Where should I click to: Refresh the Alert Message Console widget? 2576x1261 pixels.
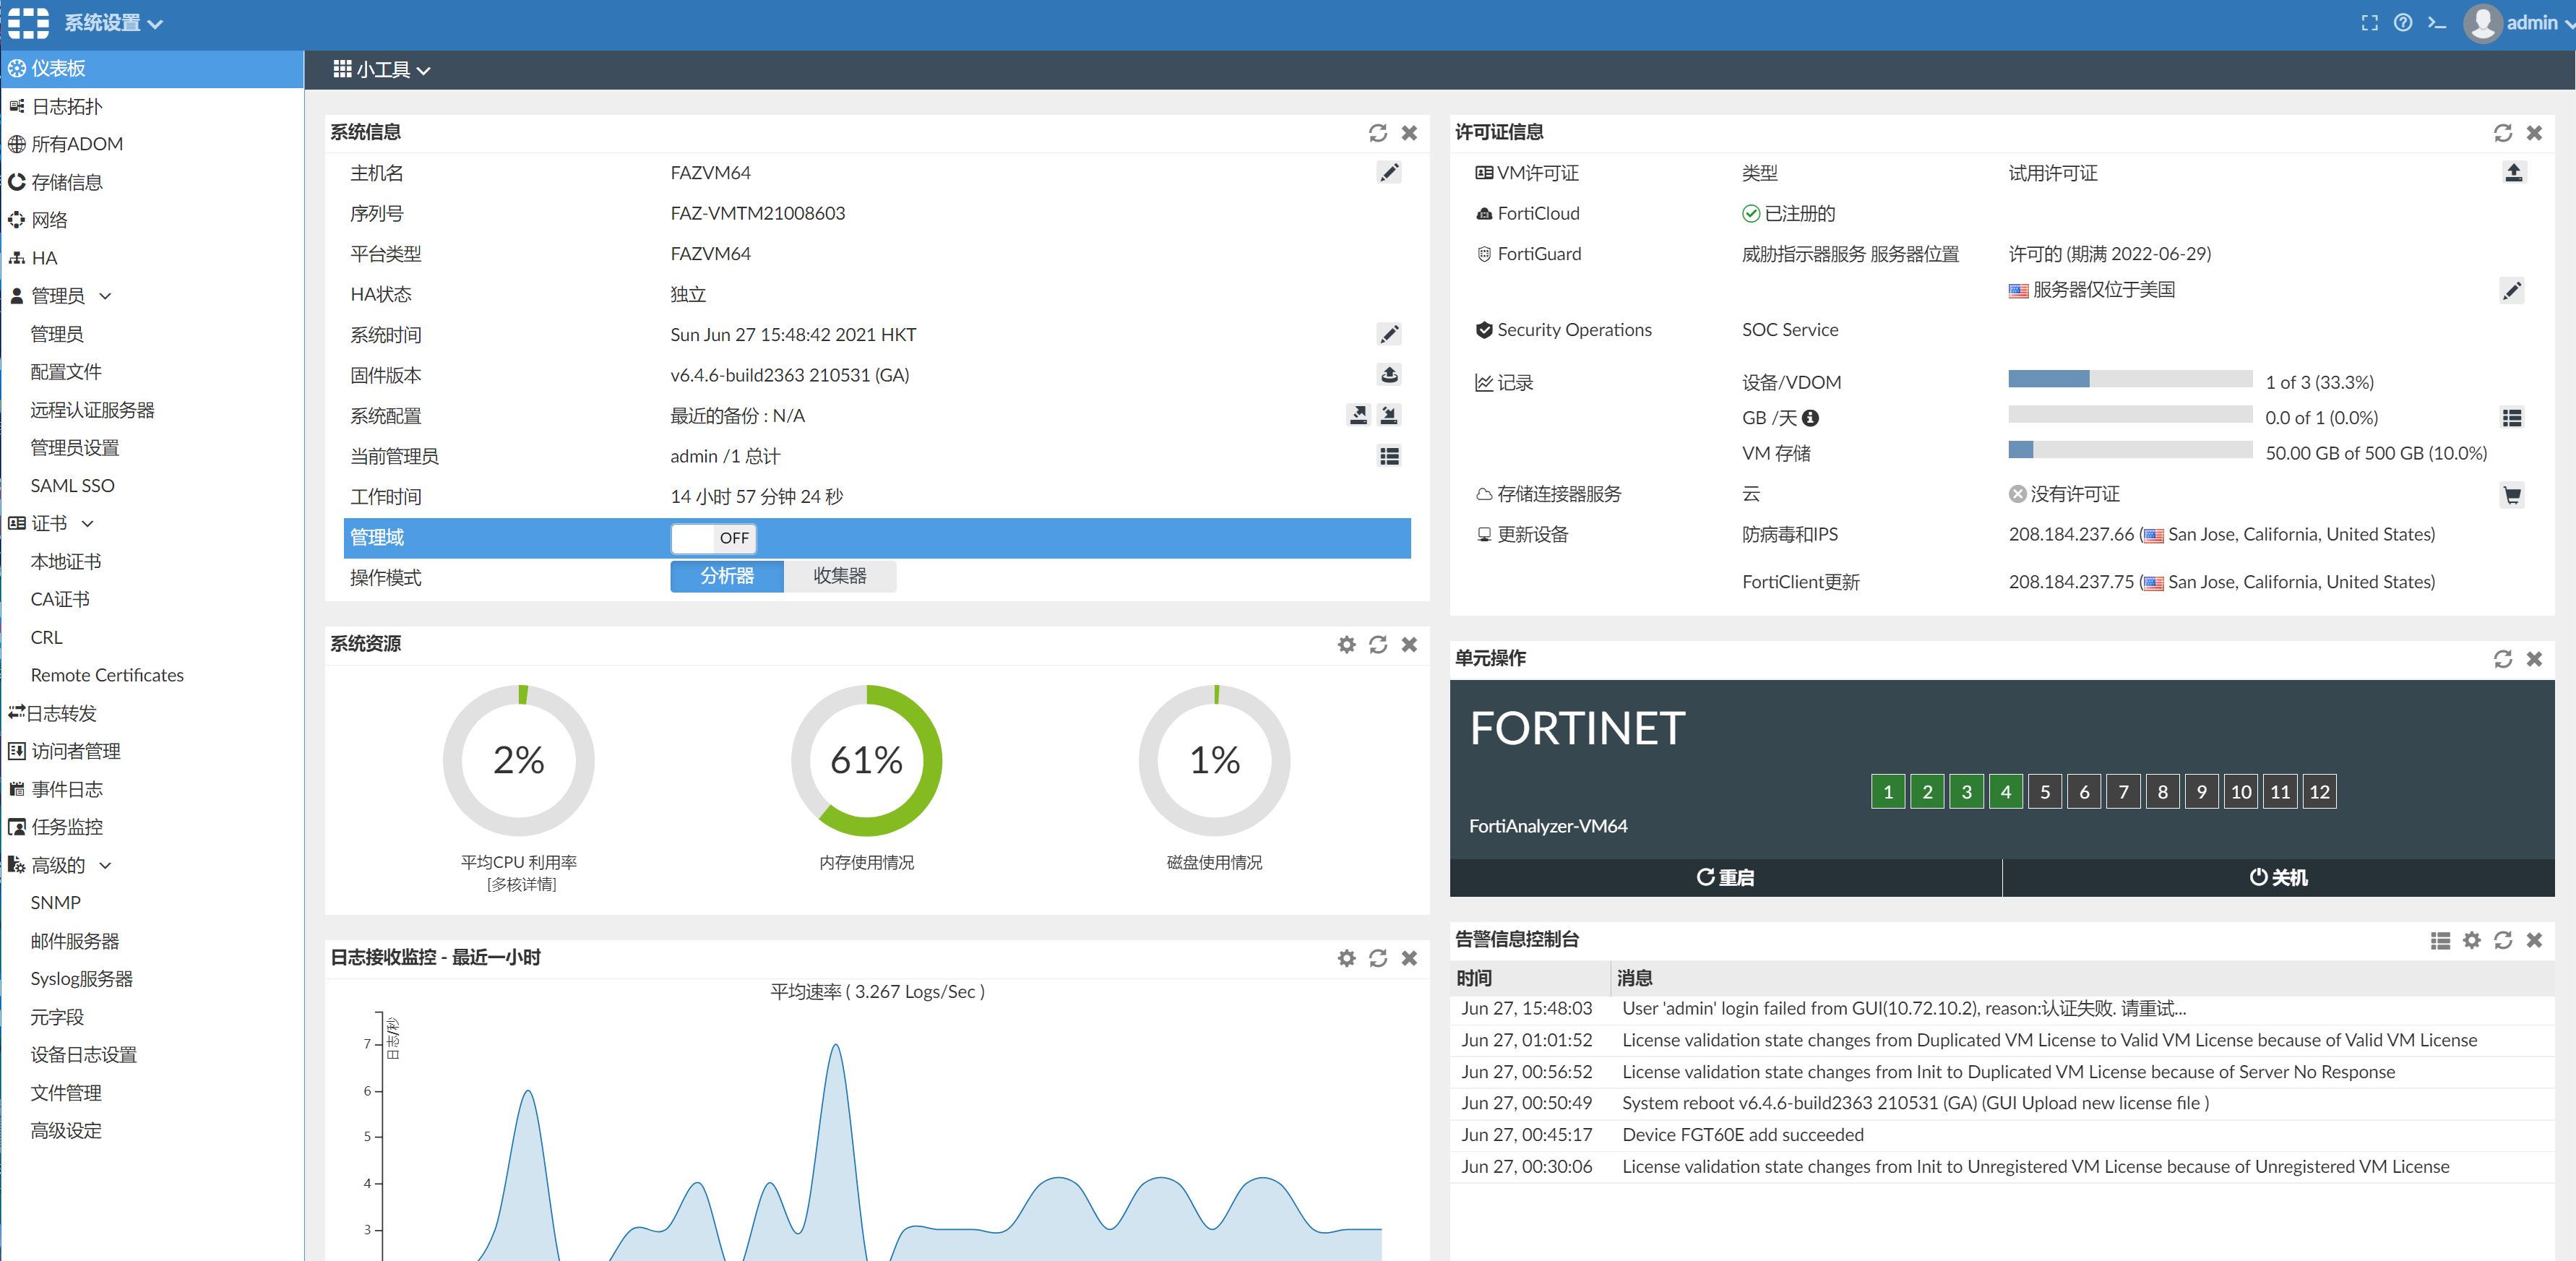point(2502,940)
